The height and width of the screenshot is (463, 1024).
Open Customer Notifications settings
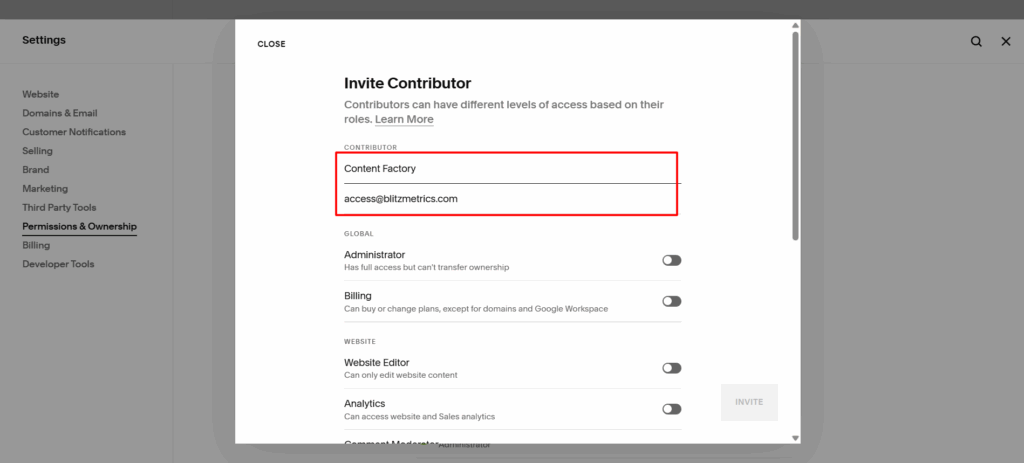pyautogui.click(x=74, y=132)
